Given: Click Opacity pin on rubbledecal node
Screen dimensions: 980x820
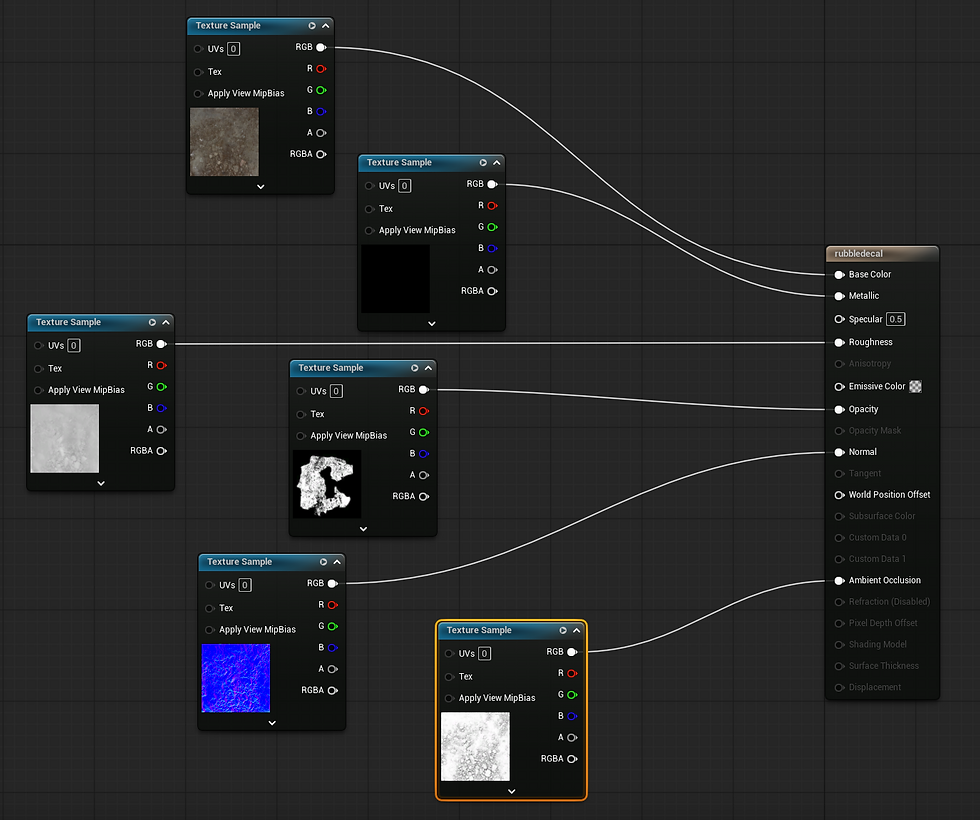Looking at the screenshot, I should click(x=839, y=410).
